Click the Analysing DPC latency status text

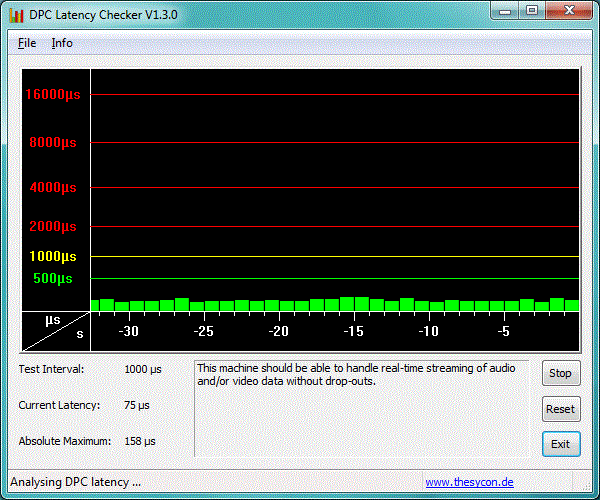pos(75,482)
